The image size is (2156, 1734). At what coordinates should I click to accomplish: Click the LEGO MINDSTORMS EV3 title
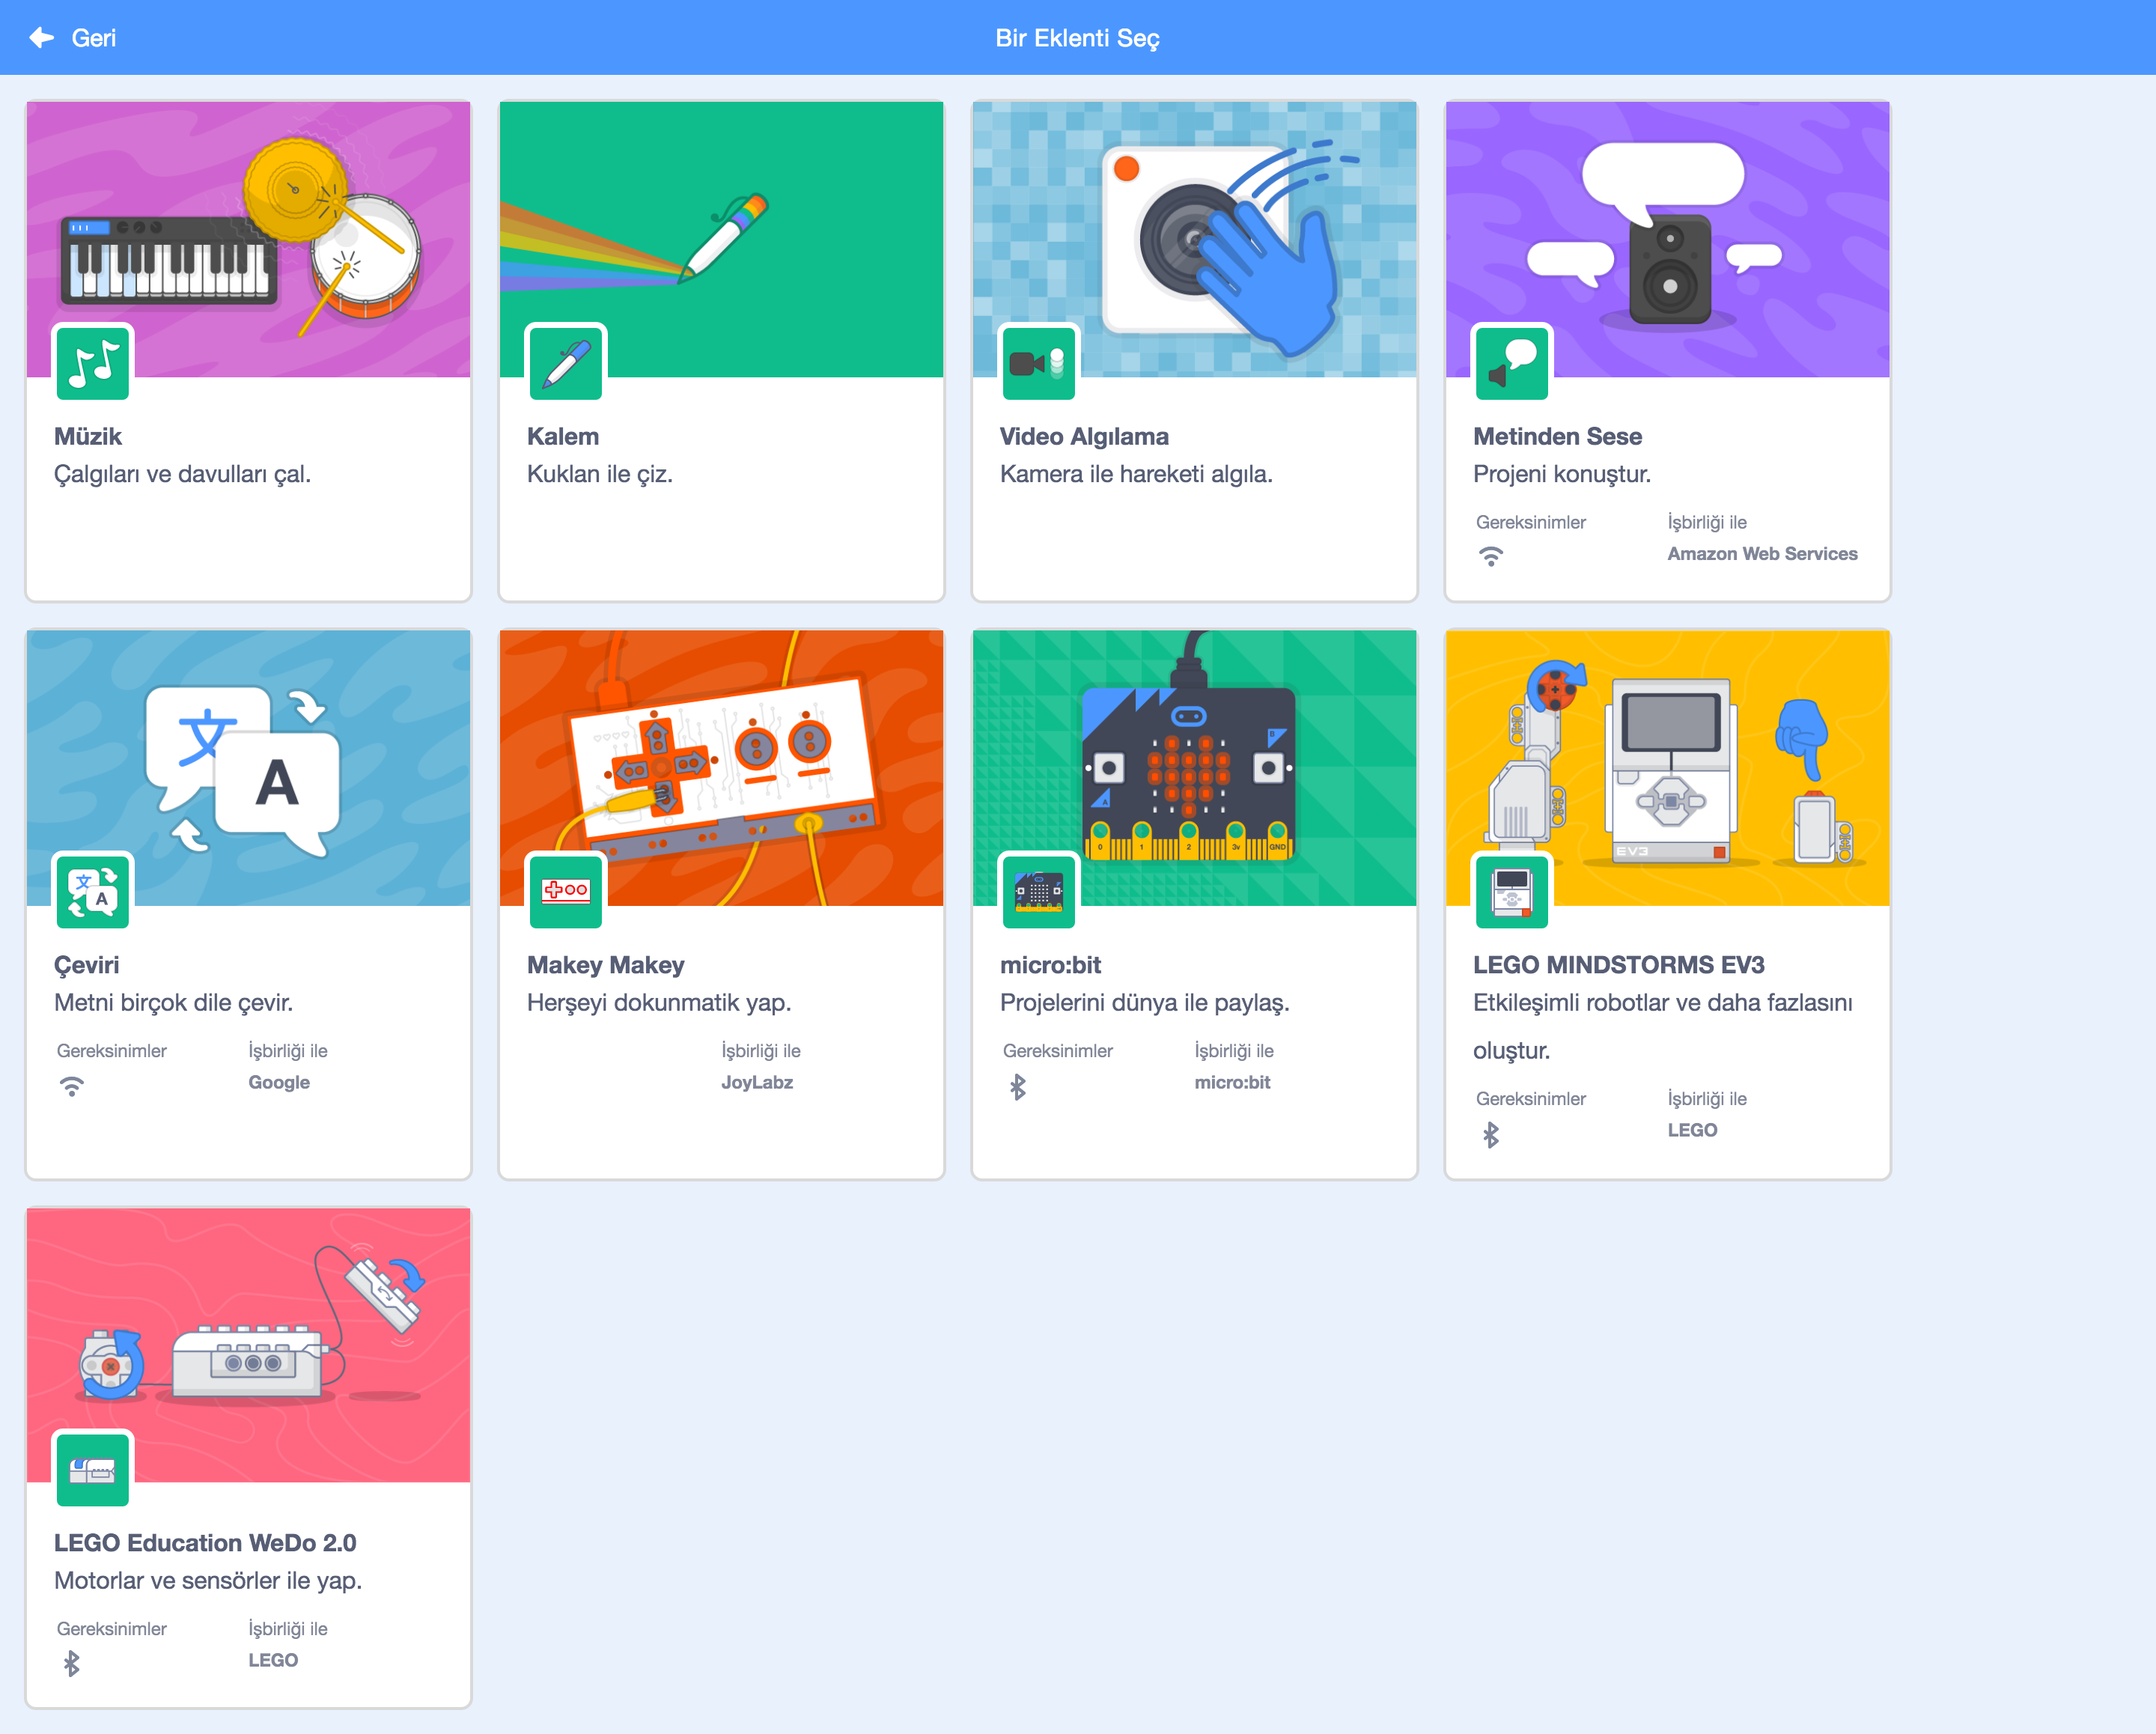coord(1618,965)
